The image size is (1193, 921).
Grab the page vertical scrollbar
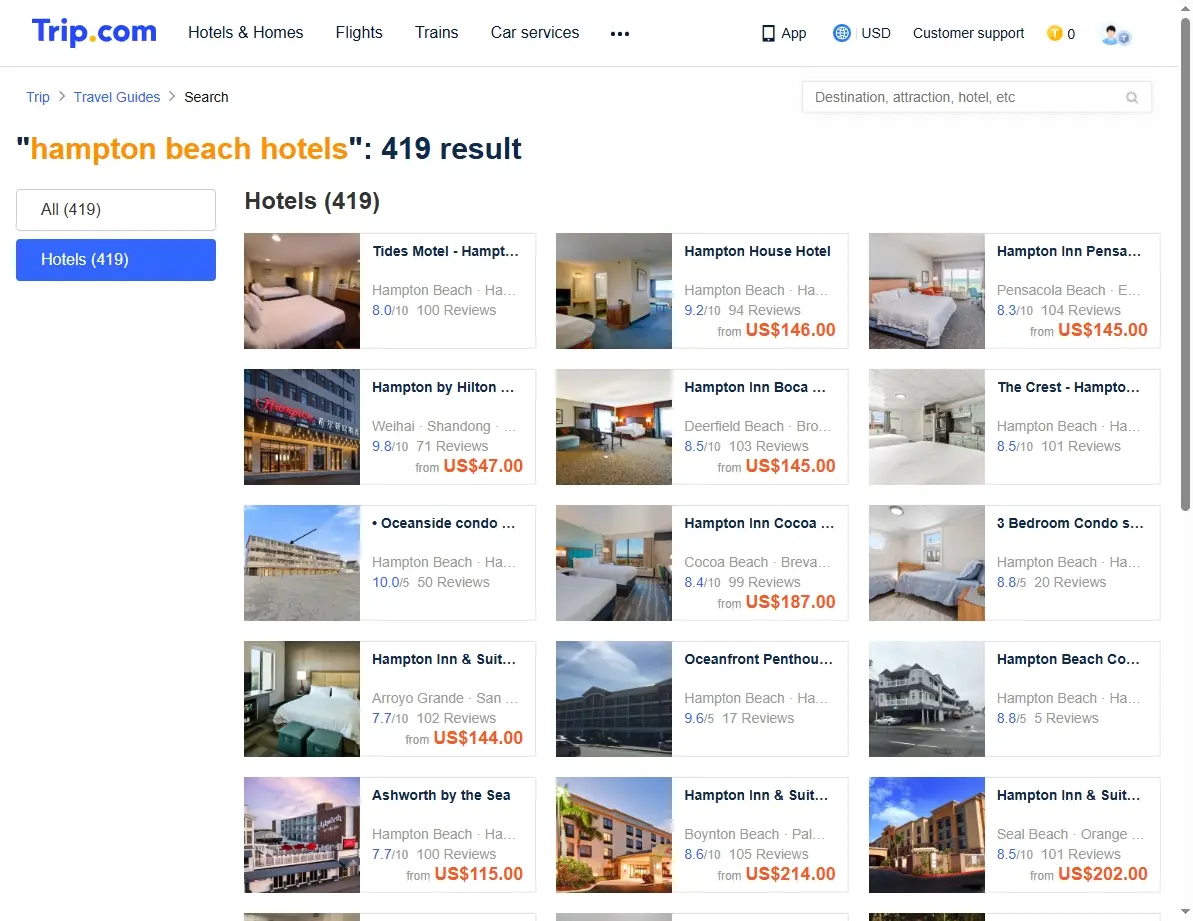coord(1185,266)
